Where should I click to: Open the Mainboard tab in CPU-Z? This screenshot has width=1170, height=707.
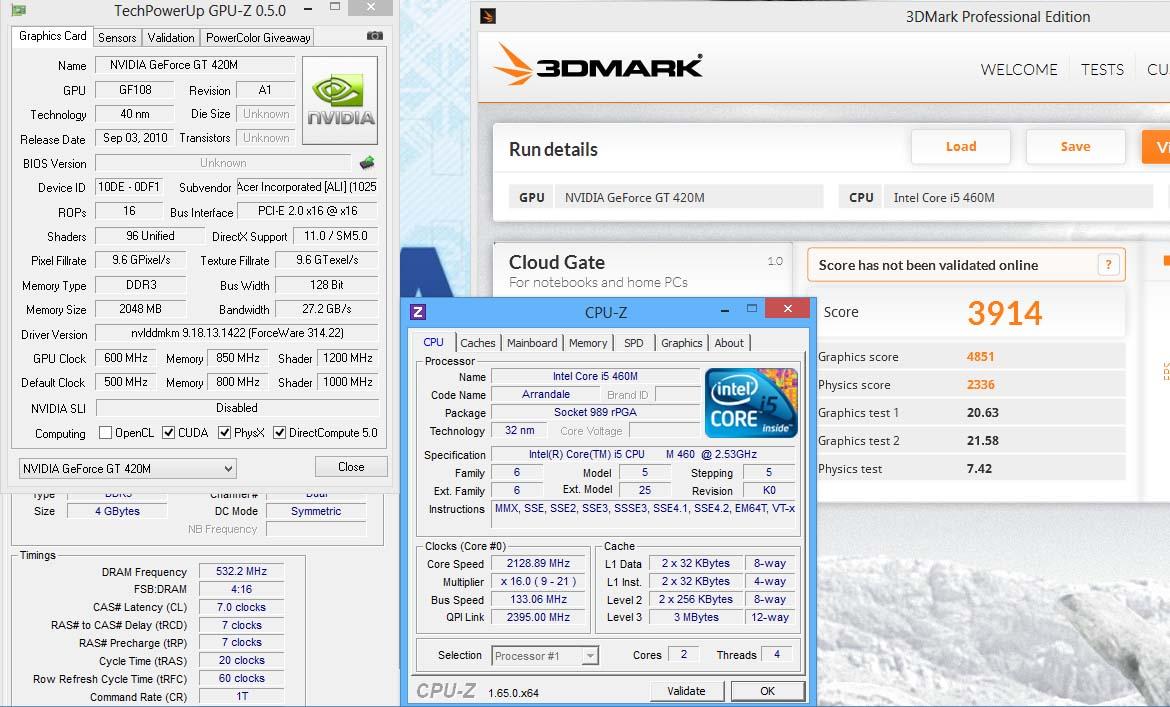coord(532,343)
